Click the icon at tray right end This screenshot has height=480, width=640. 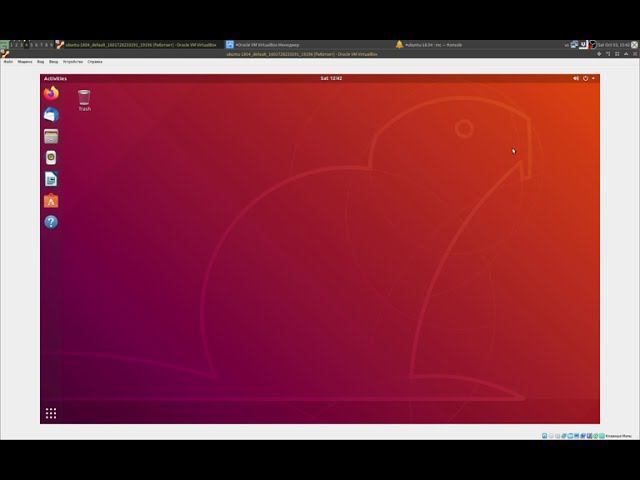point(635,45)
